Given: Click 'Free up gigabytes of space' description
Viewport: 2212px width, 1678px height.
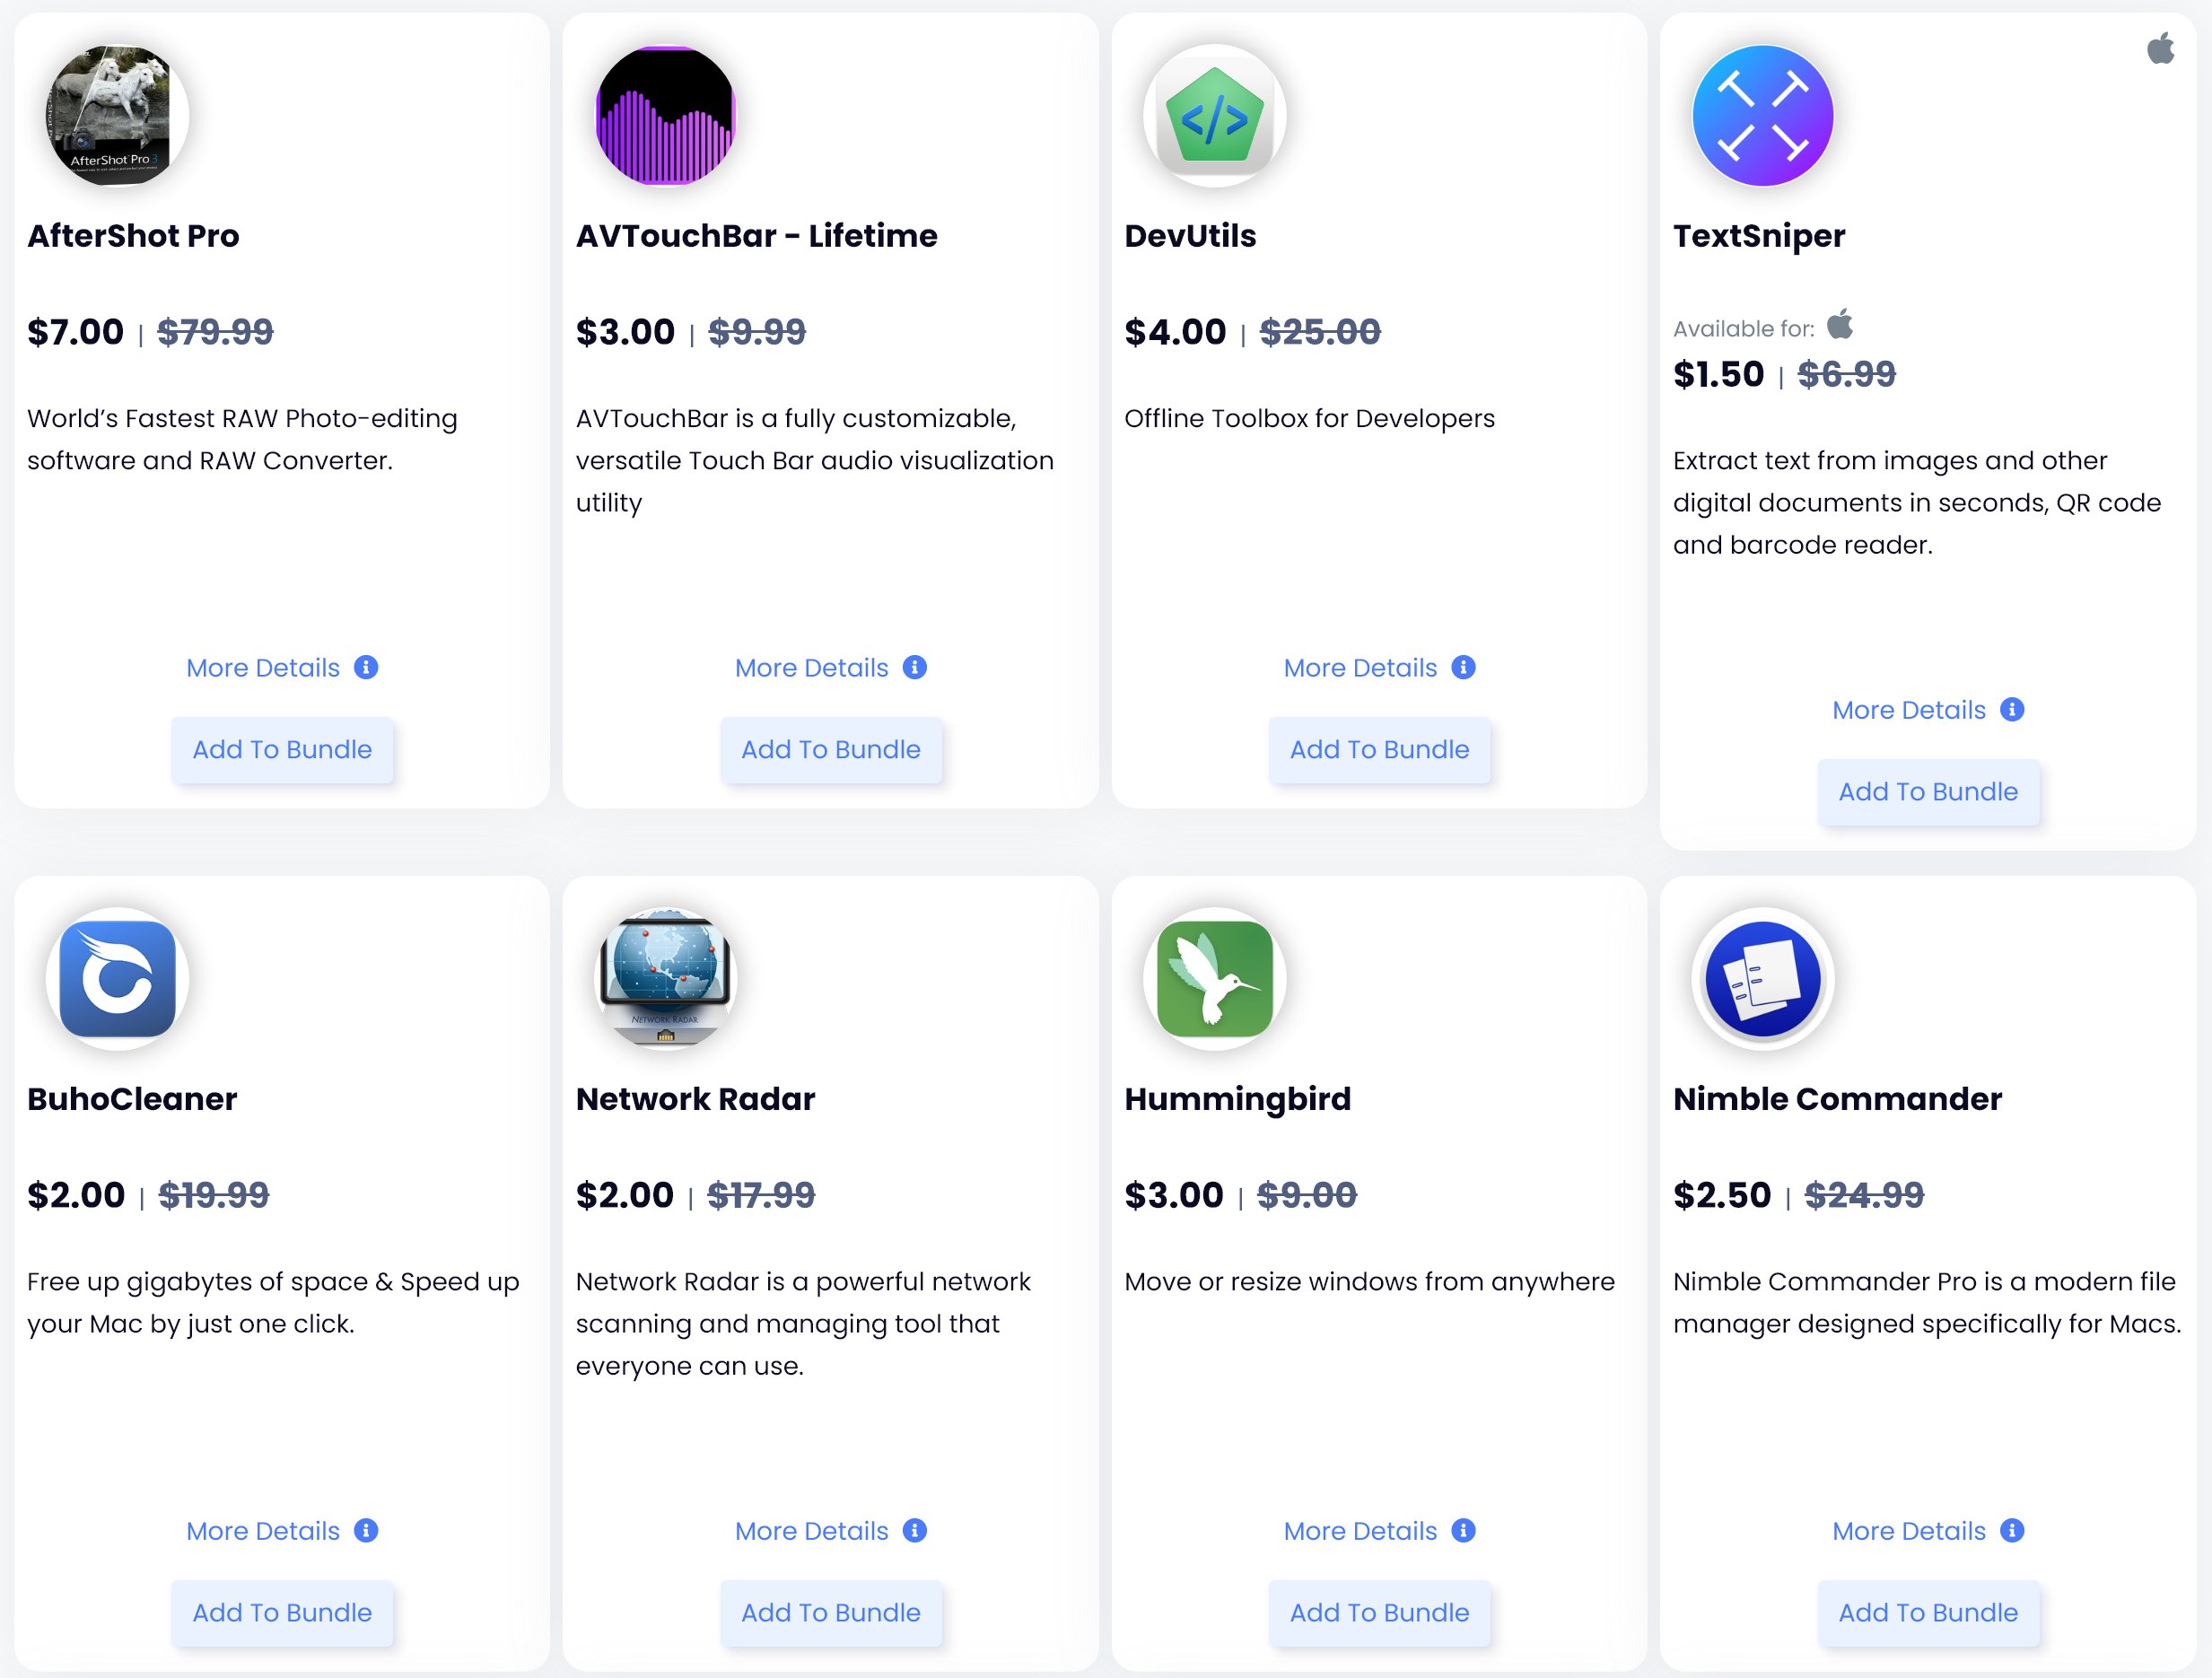Looking at the screenshot, I should [273, 1302].
